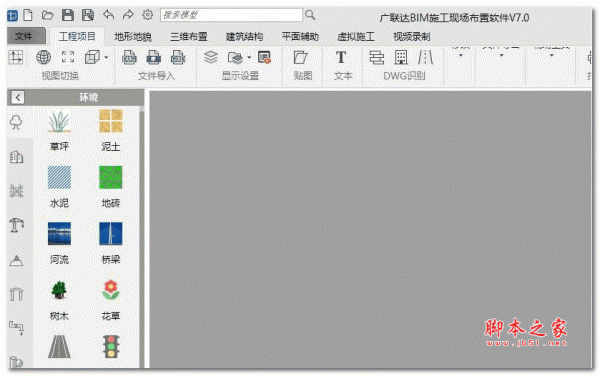Viewport: 600px width, 376px height.
Task: Select the pipeline category sidebar icon
Action: (16, 327)
